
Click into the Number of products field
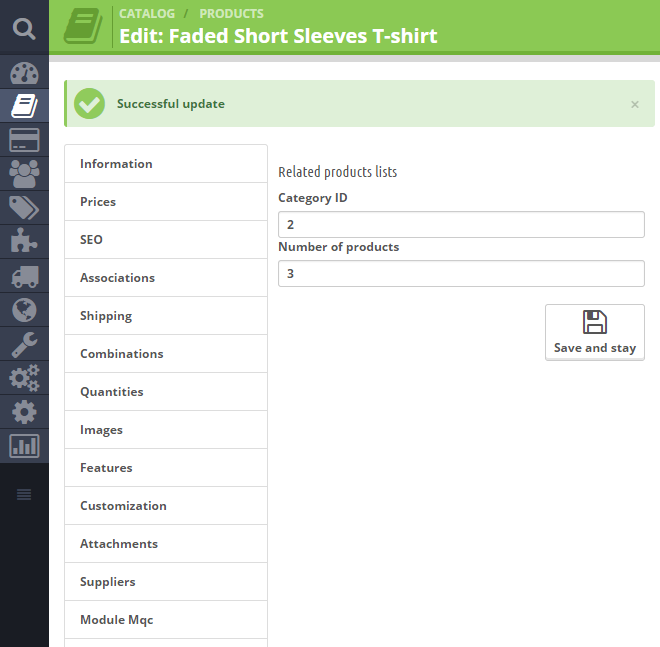461,274
